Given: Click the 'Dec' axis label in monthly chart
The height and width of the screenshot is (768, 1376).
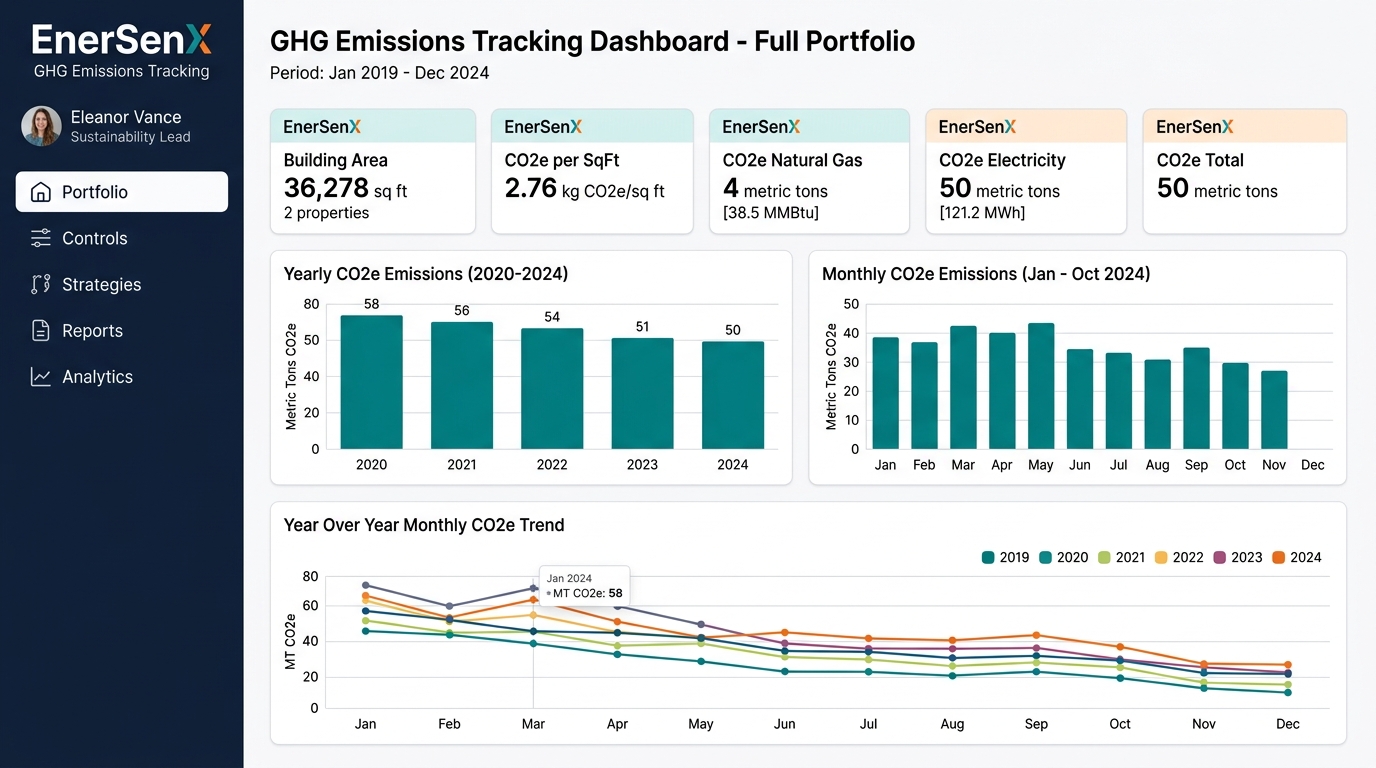Looking at the screenshot, I should pyautogui.click(x=1312, y=465).
